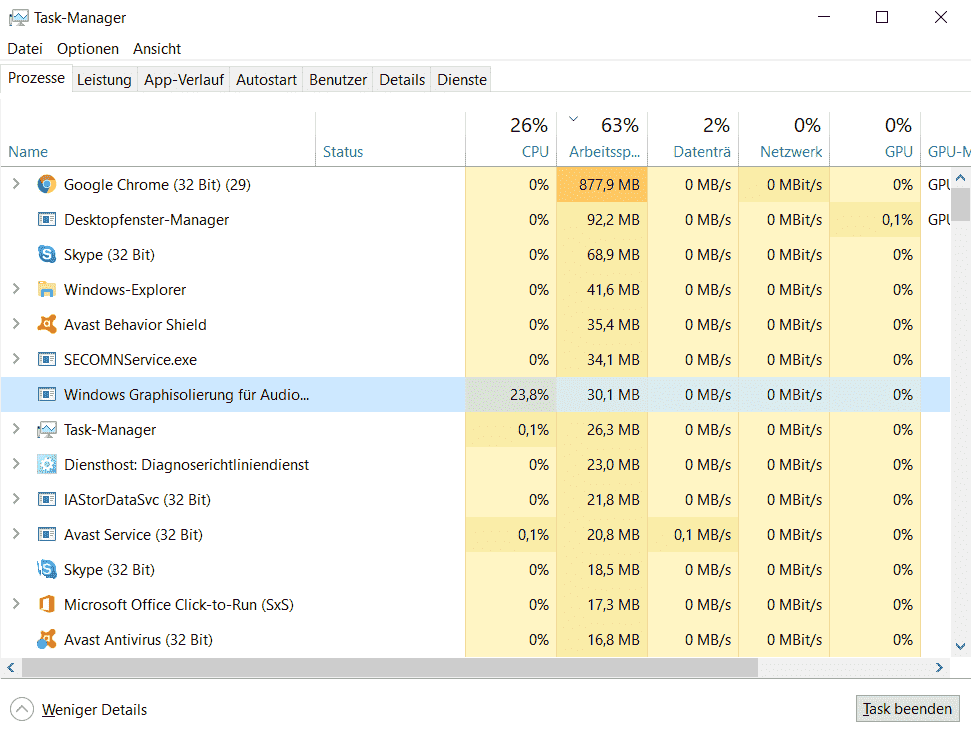
Task: Expand the SECOMNService.exe entry
Action: (16, 359)
